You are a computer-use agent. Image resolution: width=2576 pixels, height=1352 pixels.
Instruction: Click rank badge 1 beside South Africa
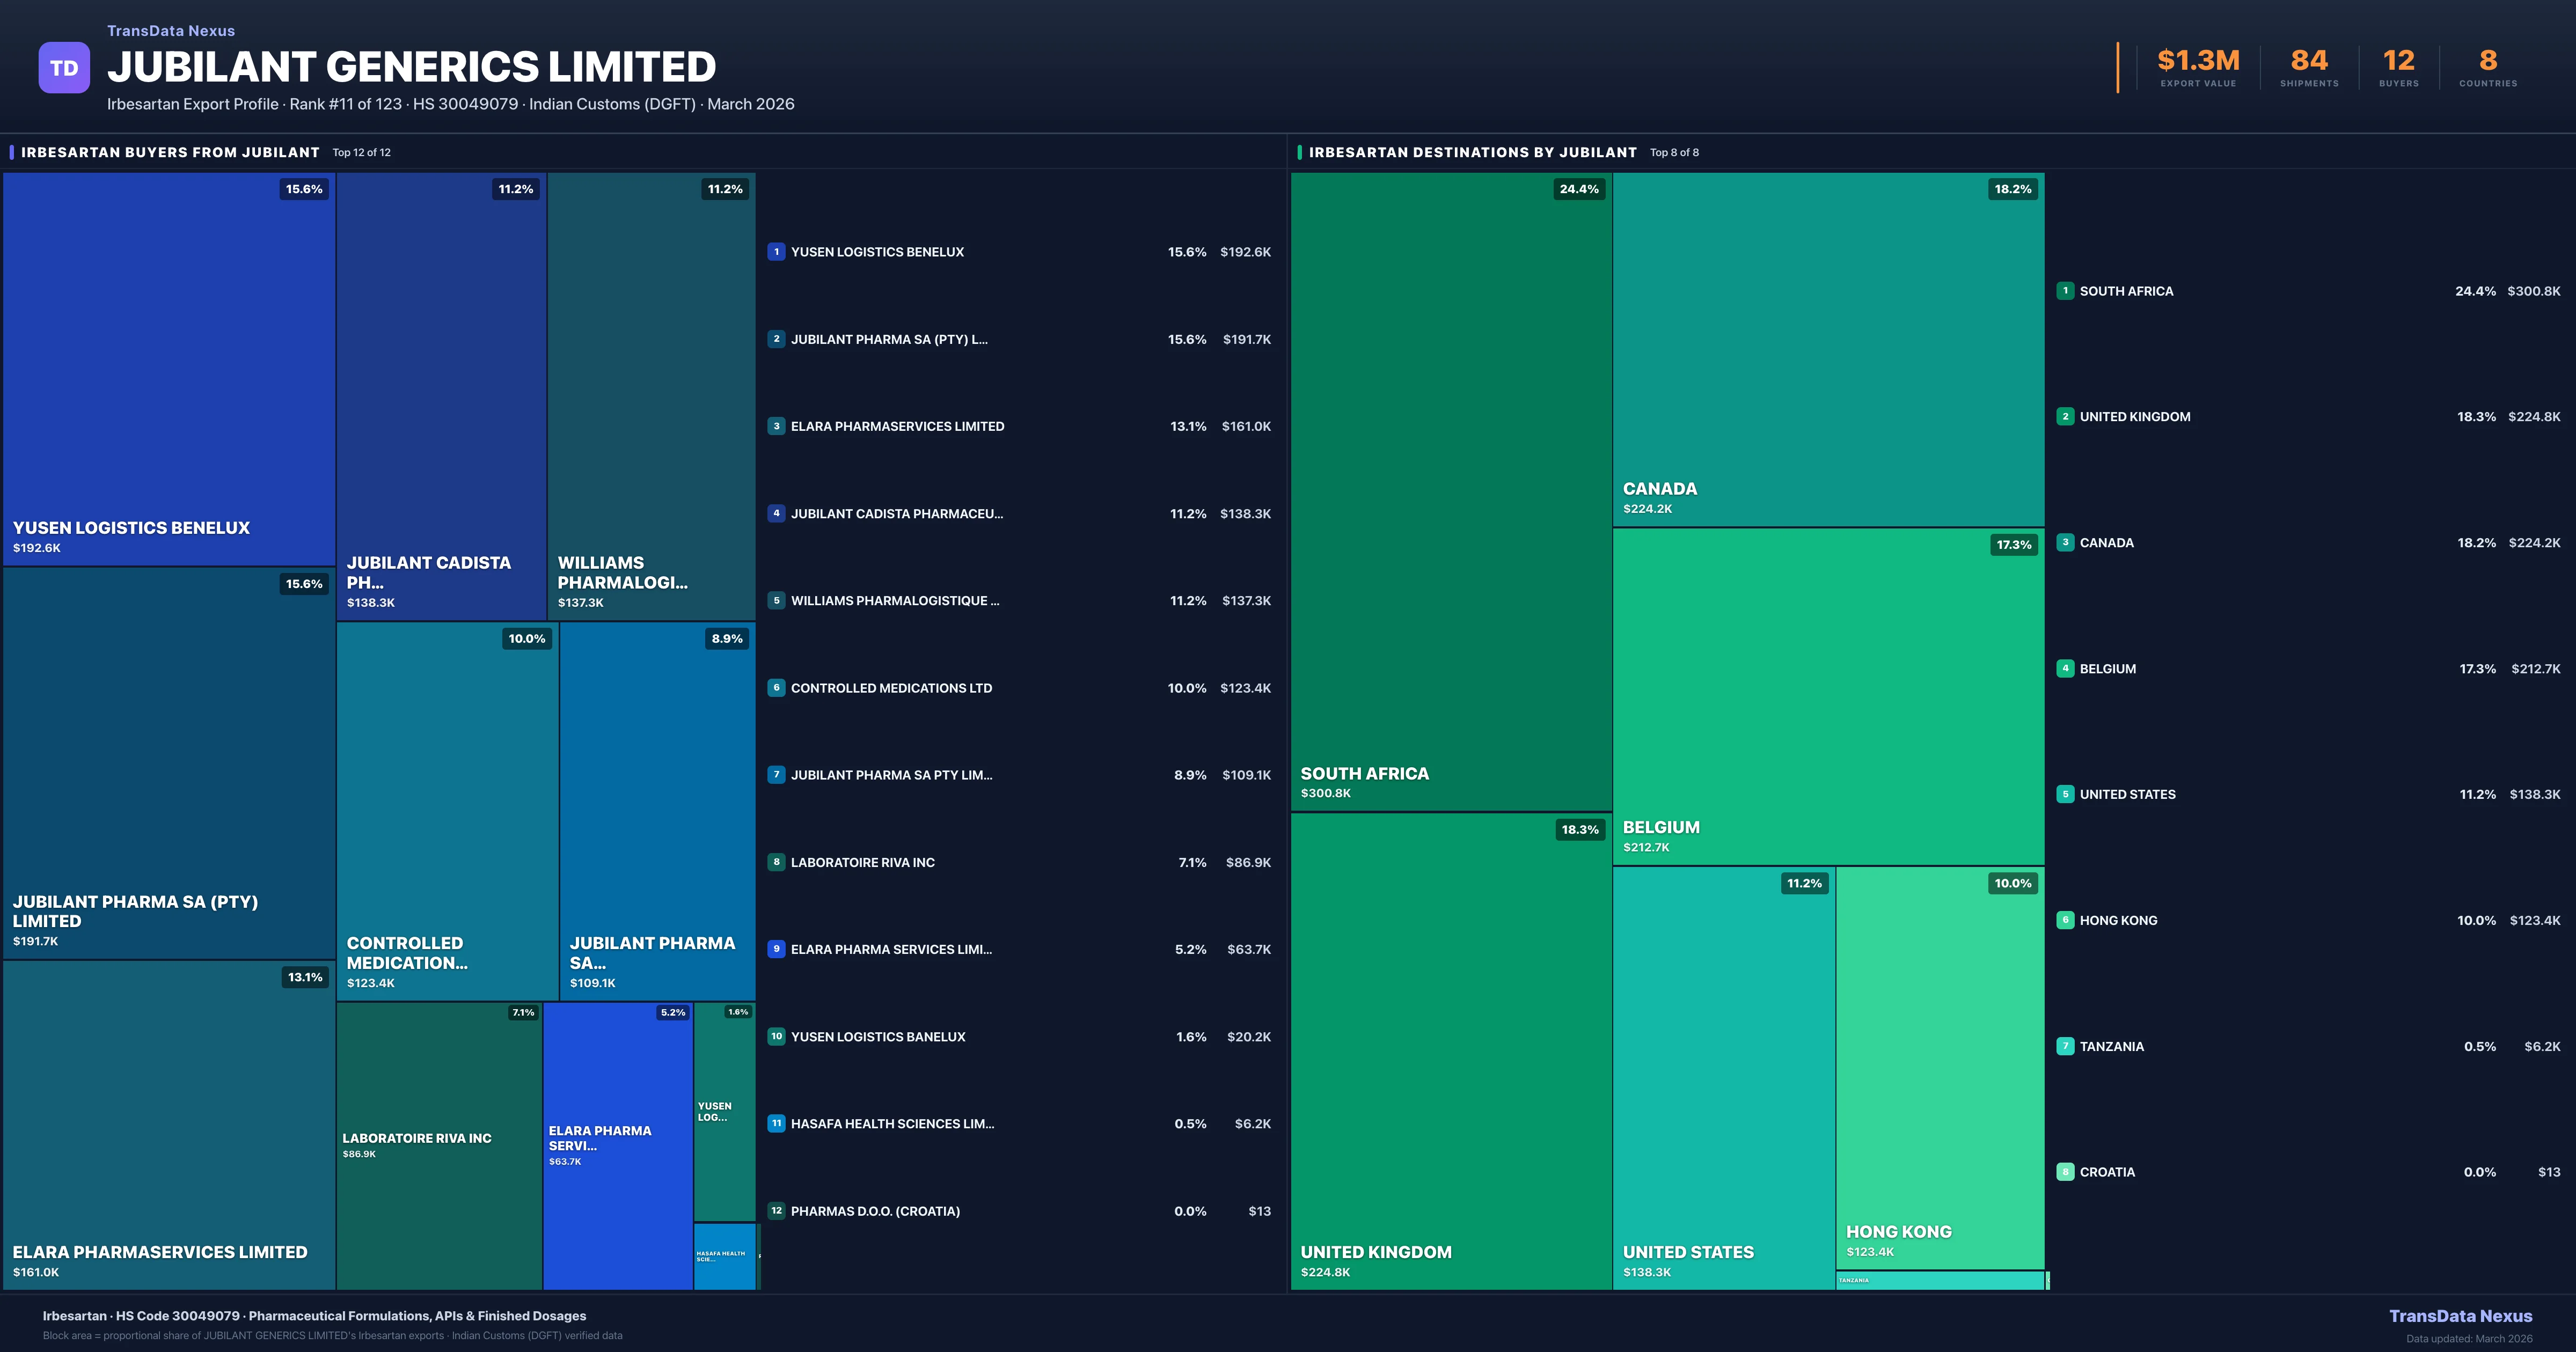tap(2065, 291)
